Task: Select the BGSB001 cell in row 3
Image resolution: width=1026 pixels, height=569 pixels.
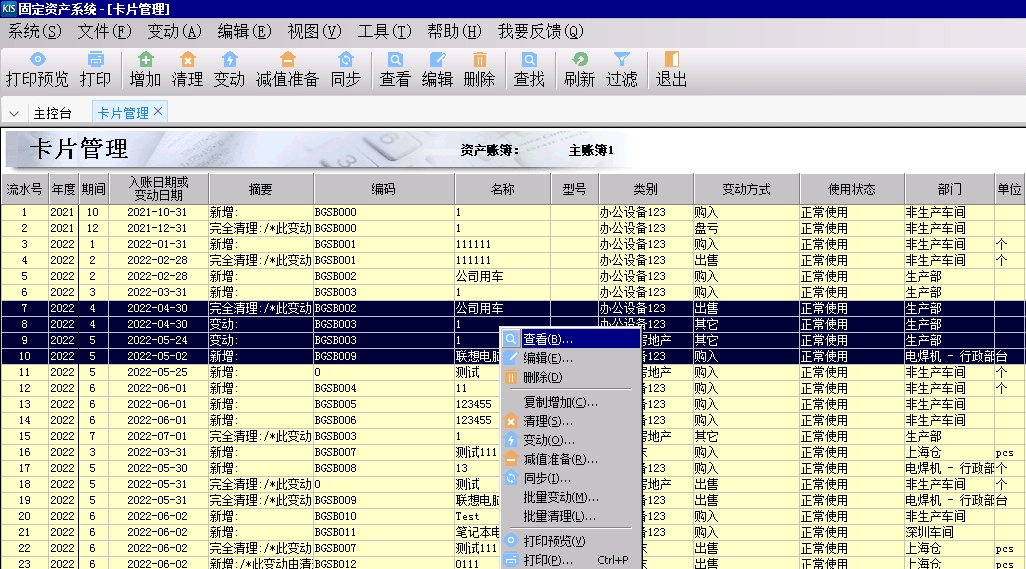Action: click(x=383, y=244)
